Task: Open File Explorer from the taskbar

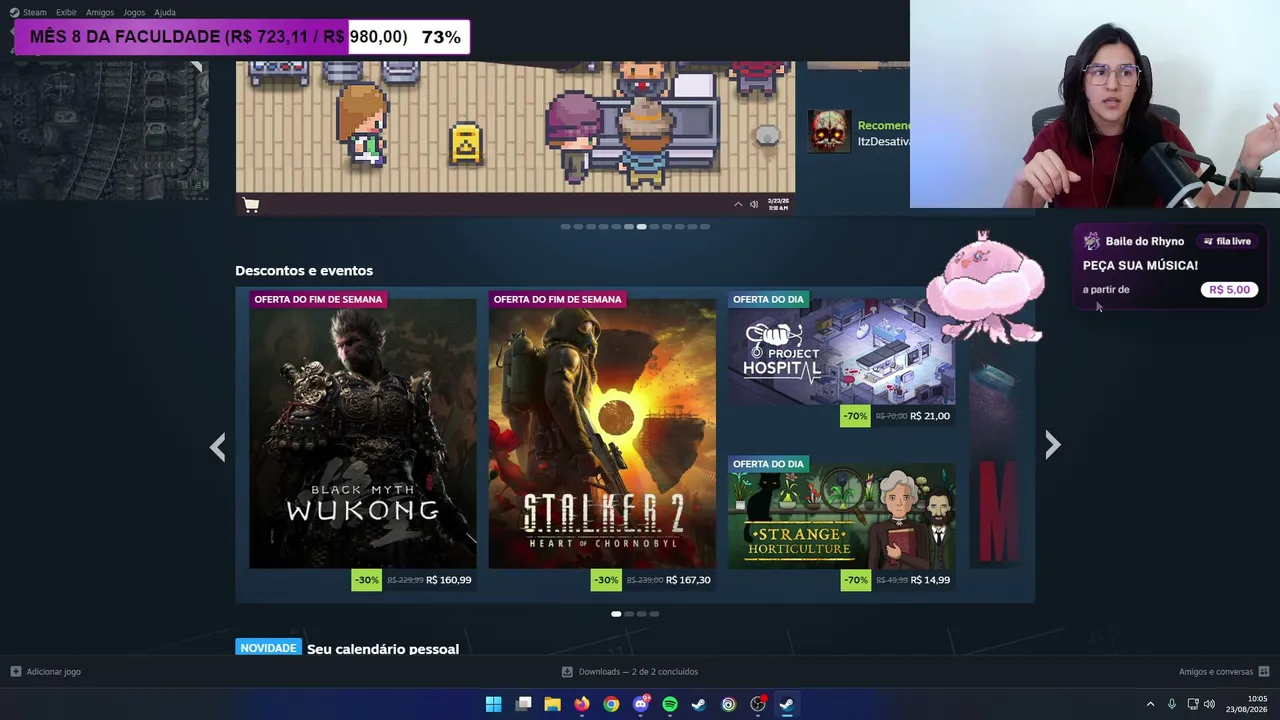Action: tap(552, 704)
